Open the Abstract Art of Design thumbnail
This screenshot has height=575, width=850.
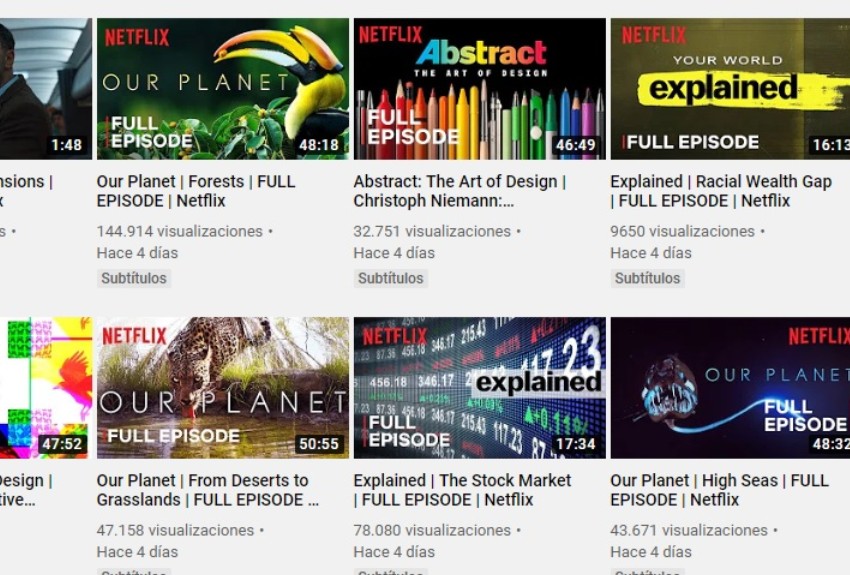(x=480, y=89)
